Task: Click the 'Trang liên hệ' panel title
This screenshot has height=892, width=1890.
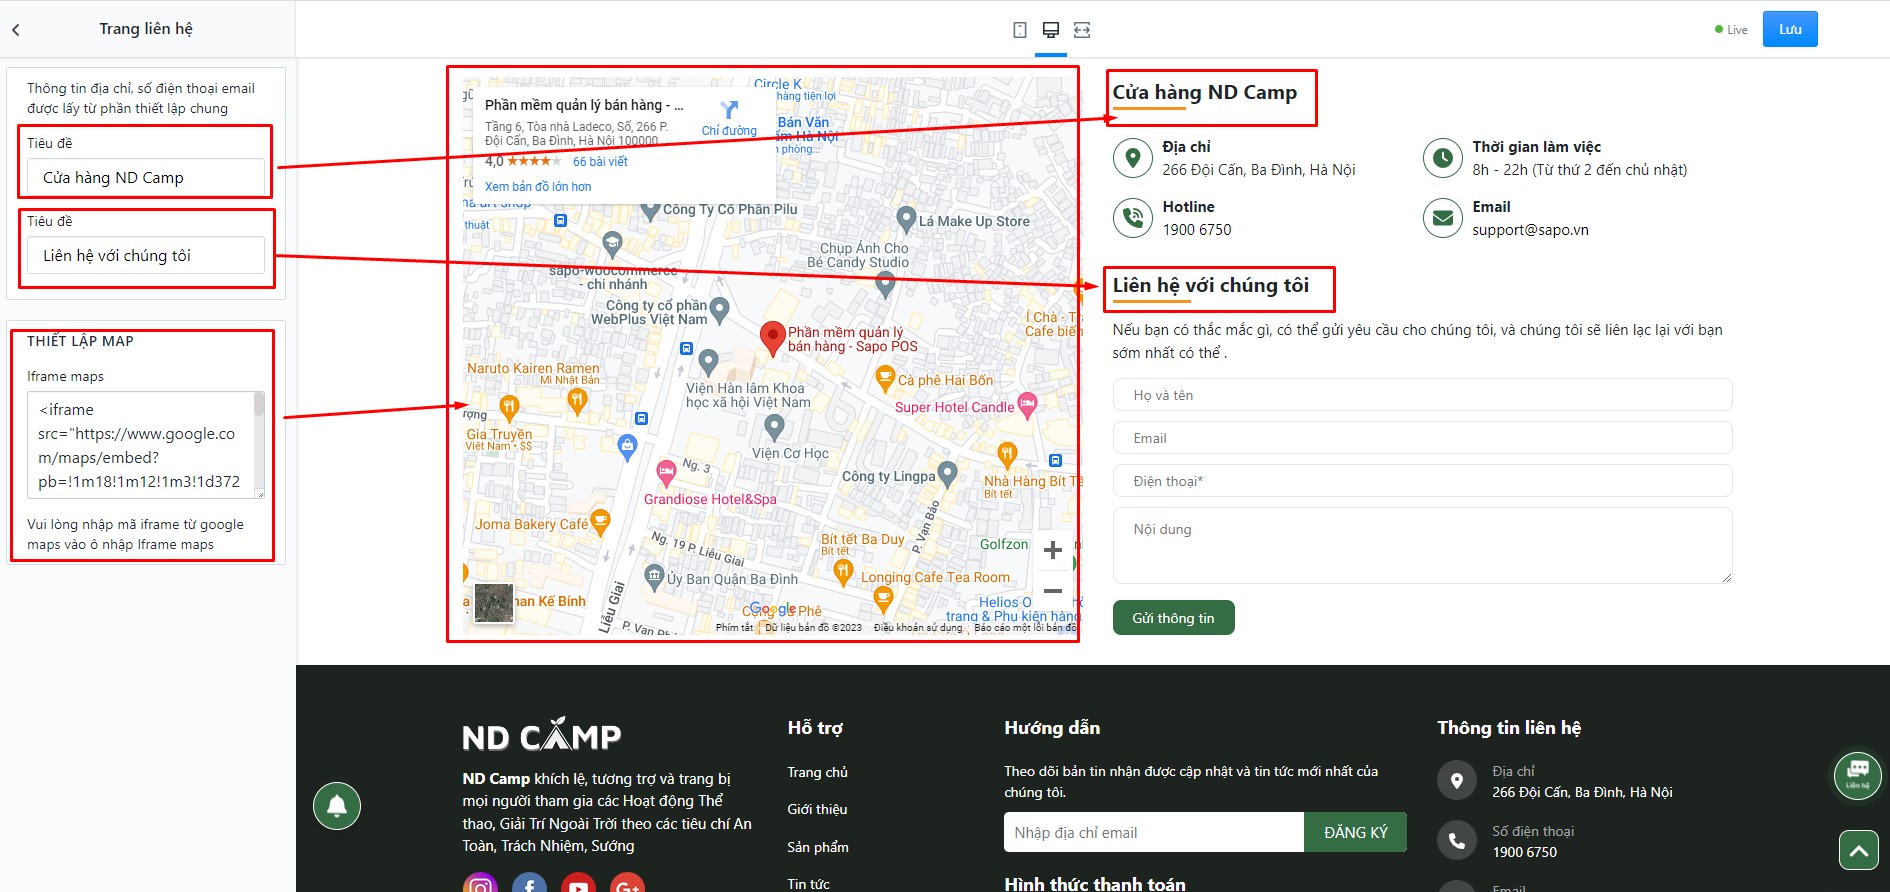Action: pos(146,29)
